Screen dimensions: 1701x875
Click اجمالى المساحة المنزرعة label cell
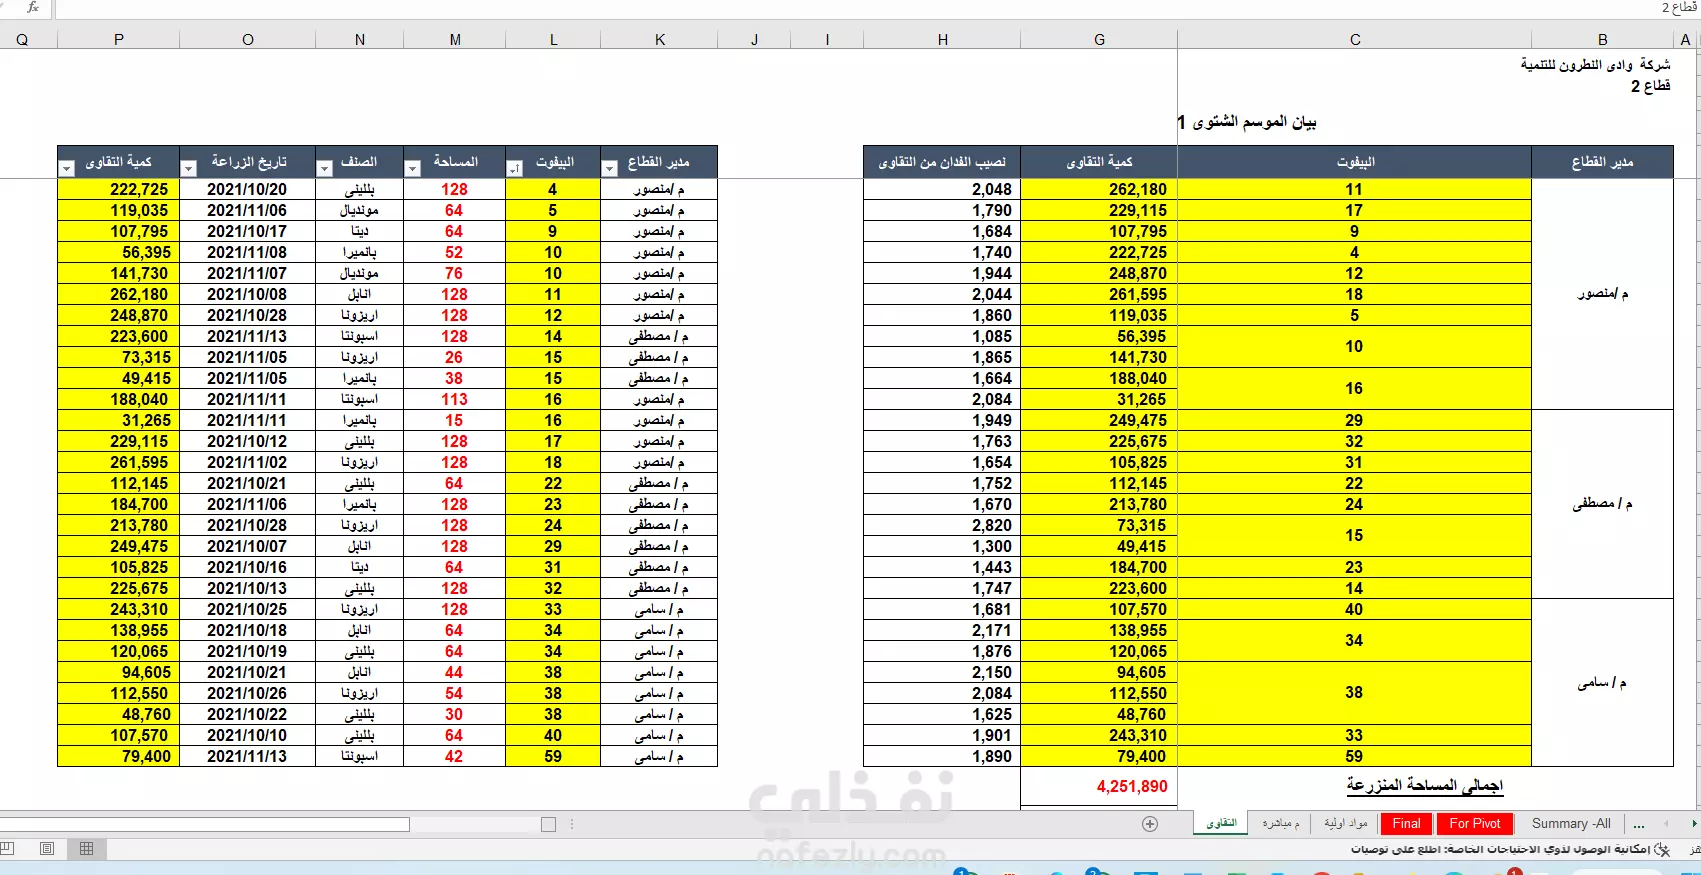pyautogui.click(x=1424, y=786)
